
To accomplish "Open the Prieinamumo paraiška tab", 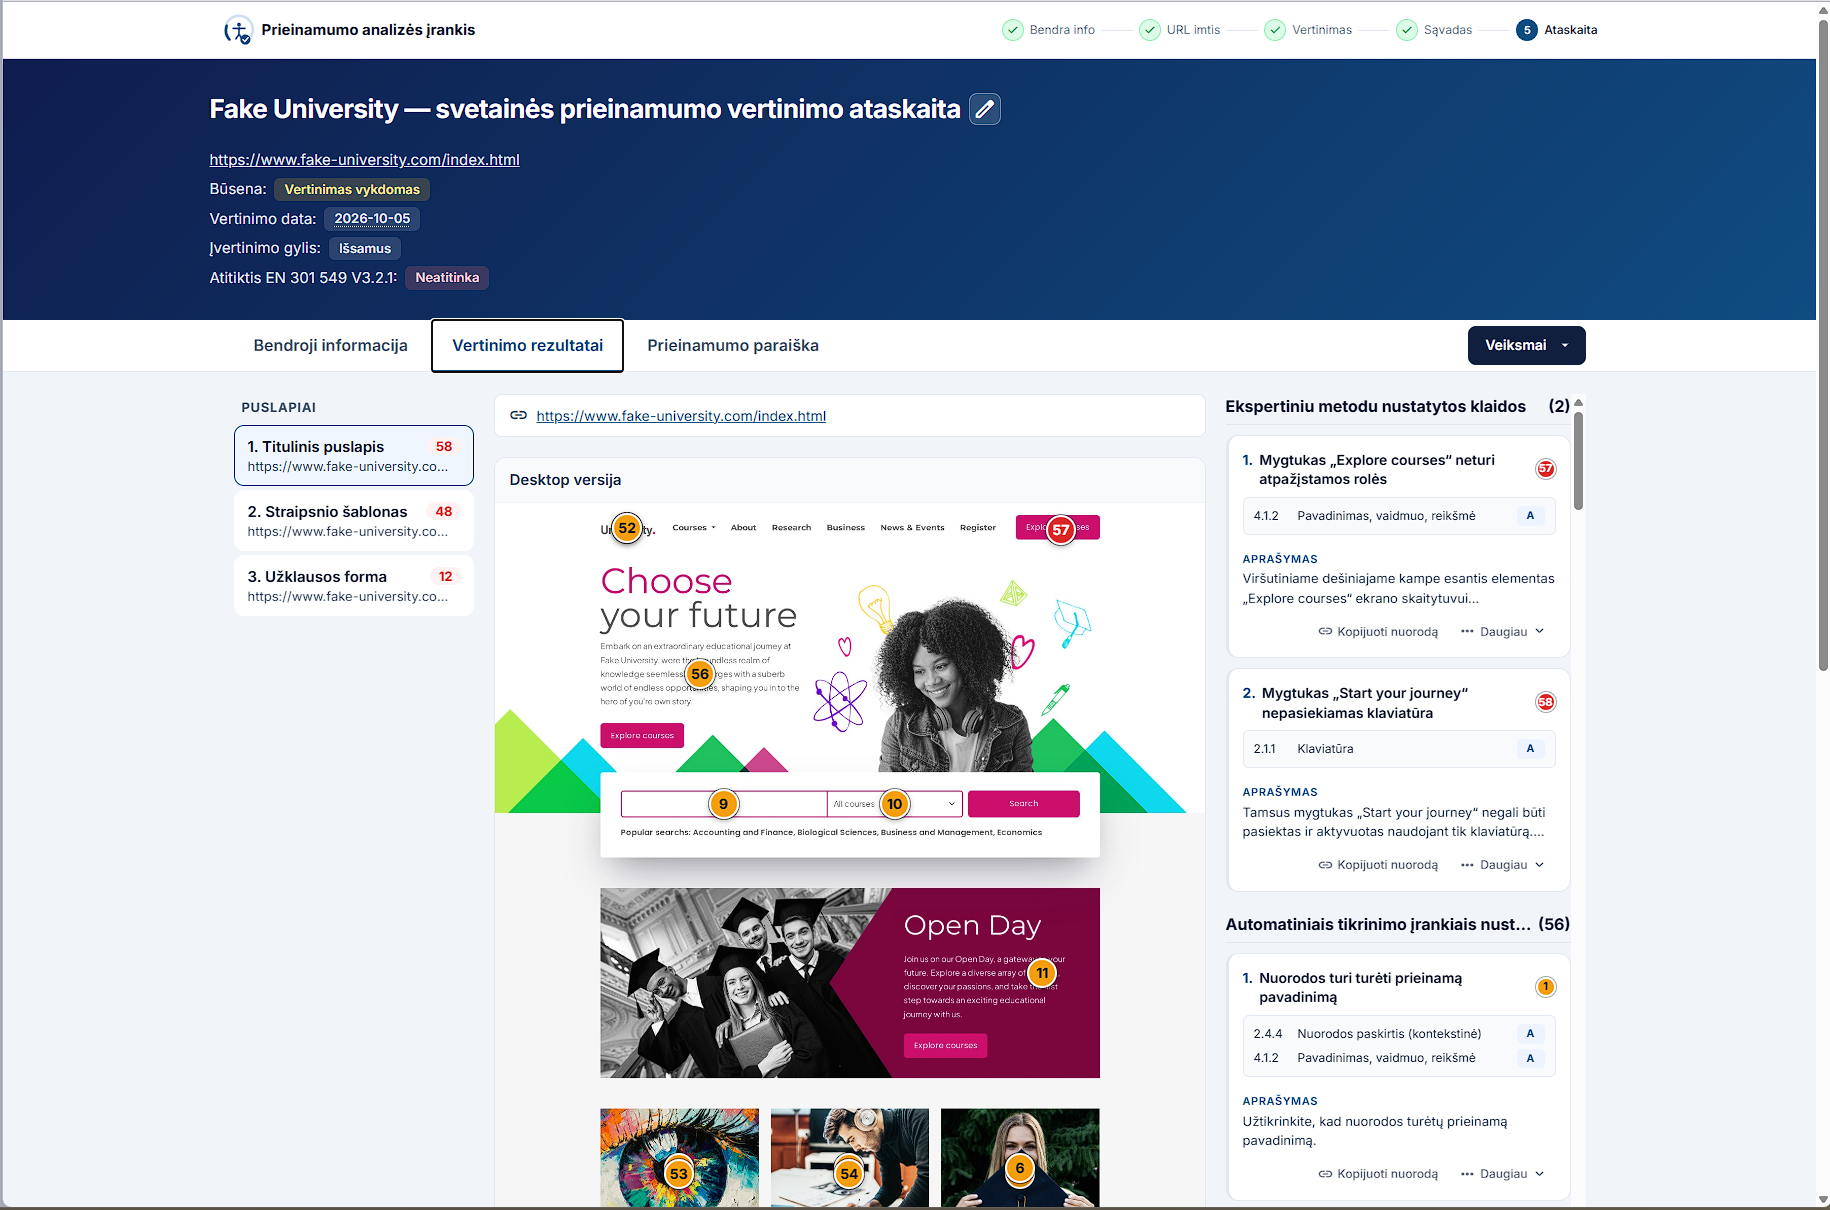I will click(x=732, y=345).
